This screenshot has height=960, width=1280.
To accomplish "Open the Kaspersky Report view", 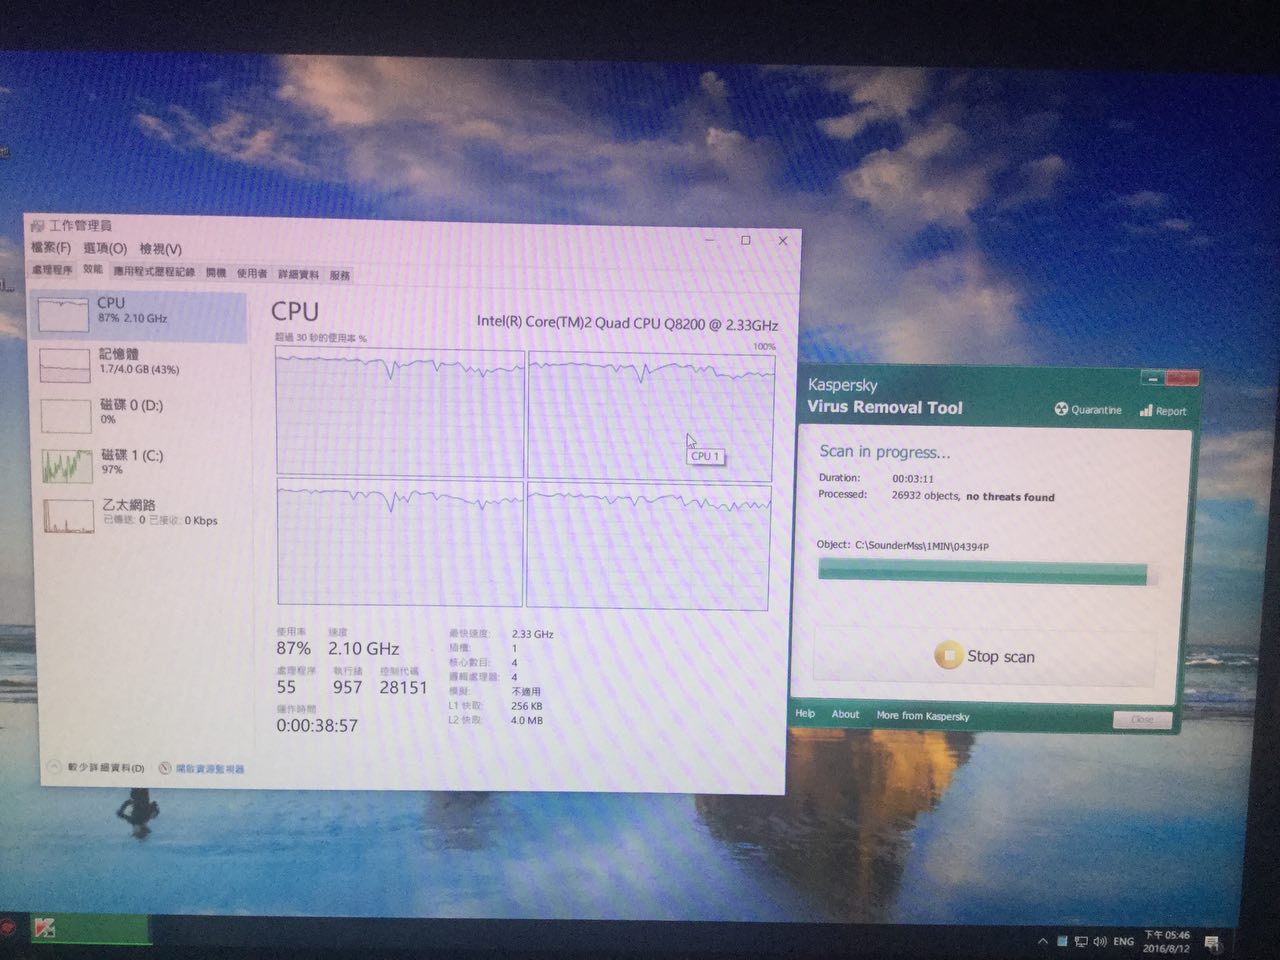I will click(1163, 410).
